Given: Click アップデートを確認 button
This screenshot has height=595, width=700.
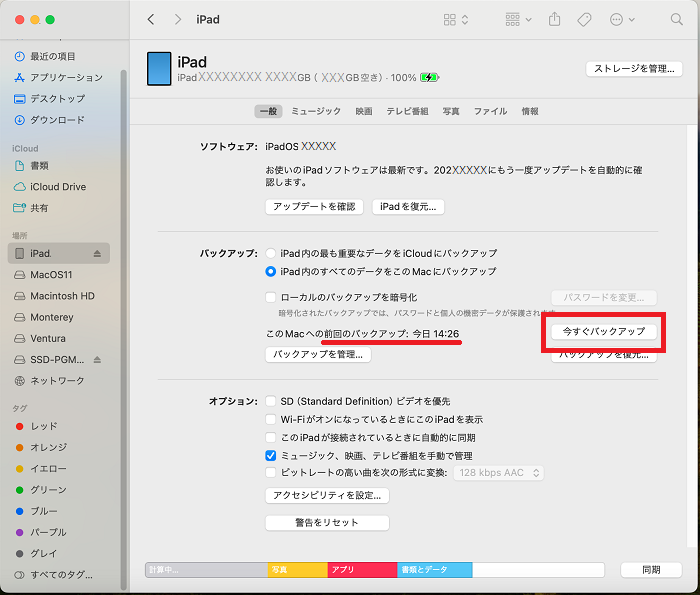Looking at the screenshot, I should pos(314,207).
